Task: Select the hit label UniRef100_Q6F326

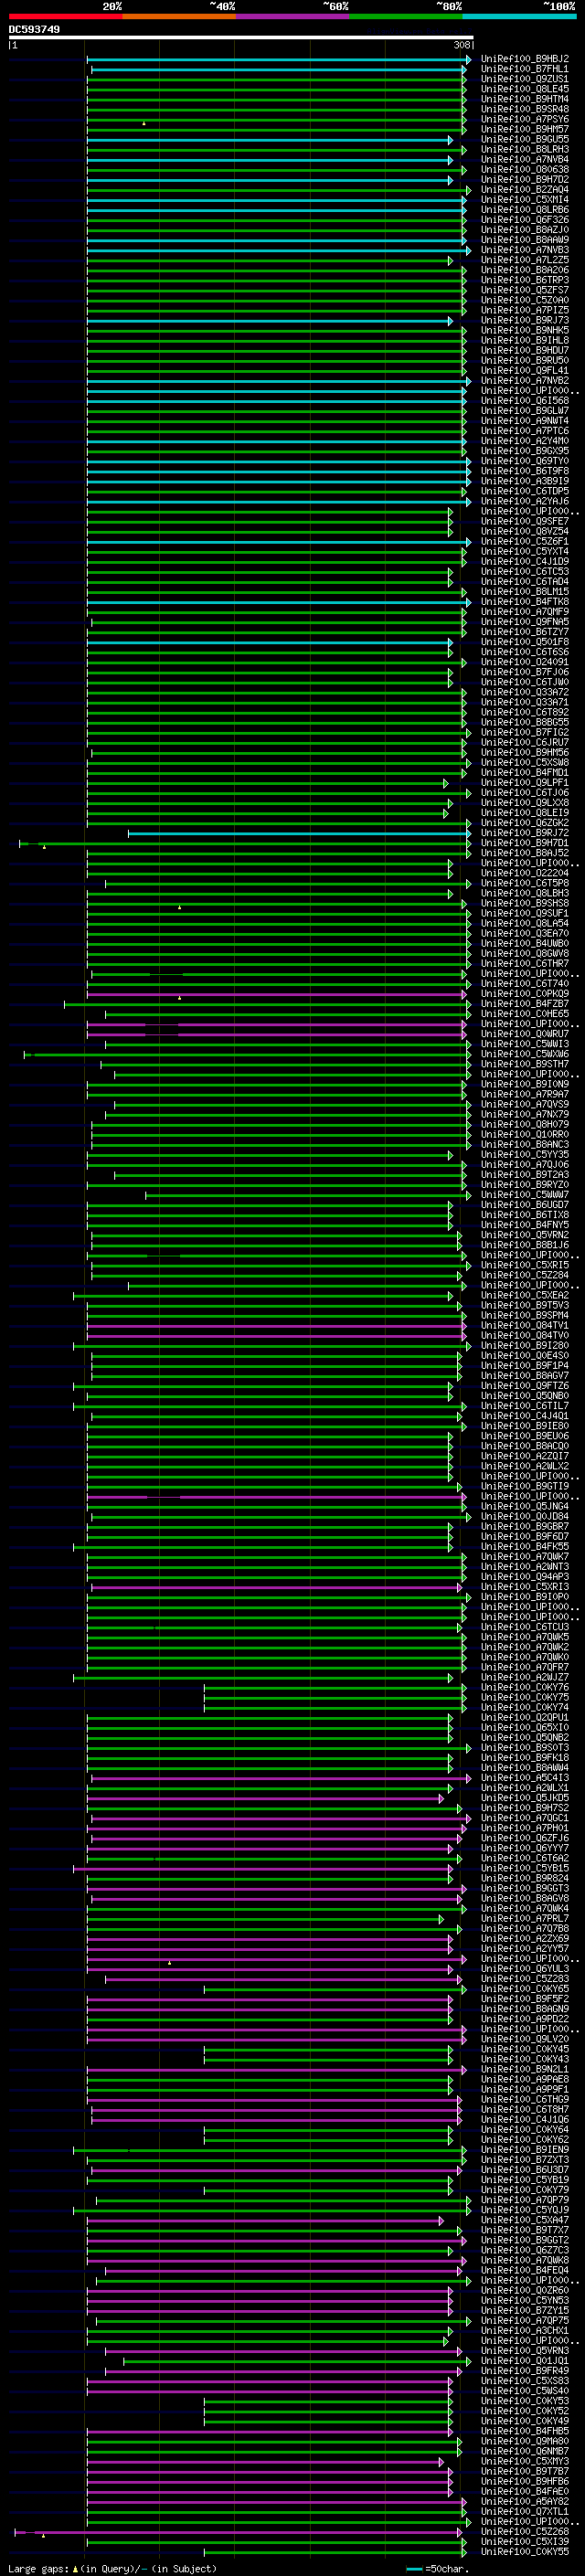Action: click(x=525, y=220)
